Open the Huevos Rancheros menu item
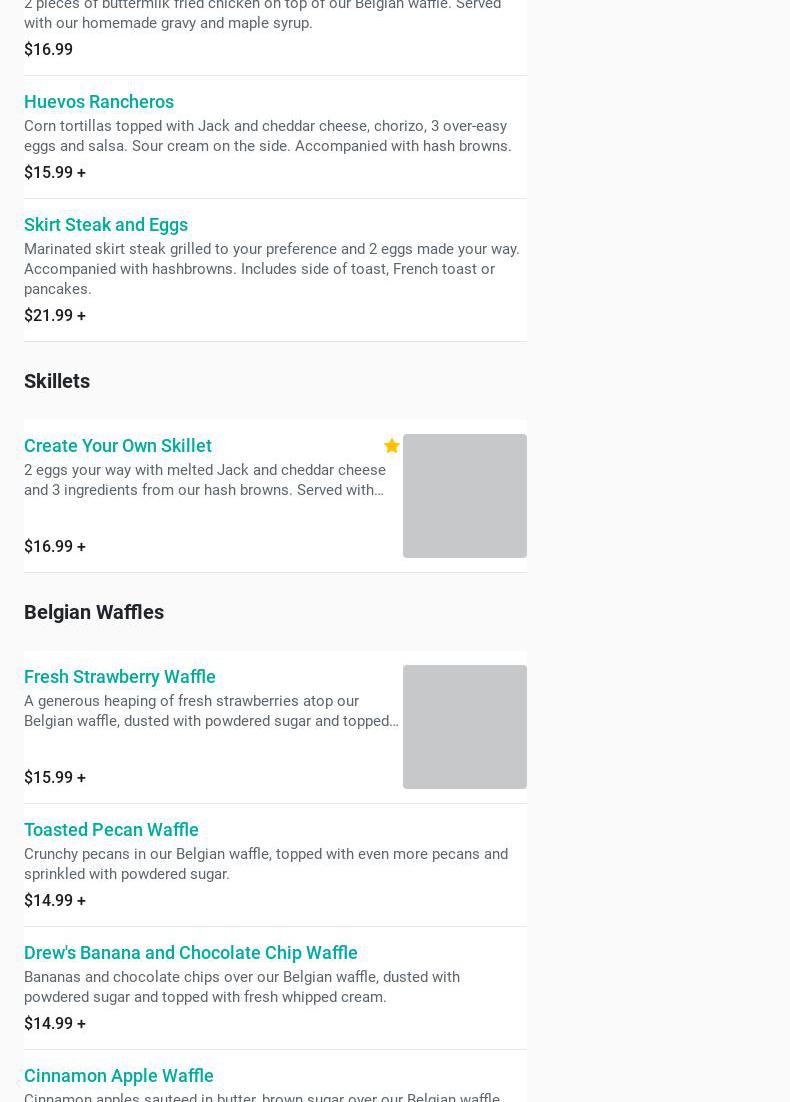The width and height of the screenshot is (790, 1102). point(99,102)
